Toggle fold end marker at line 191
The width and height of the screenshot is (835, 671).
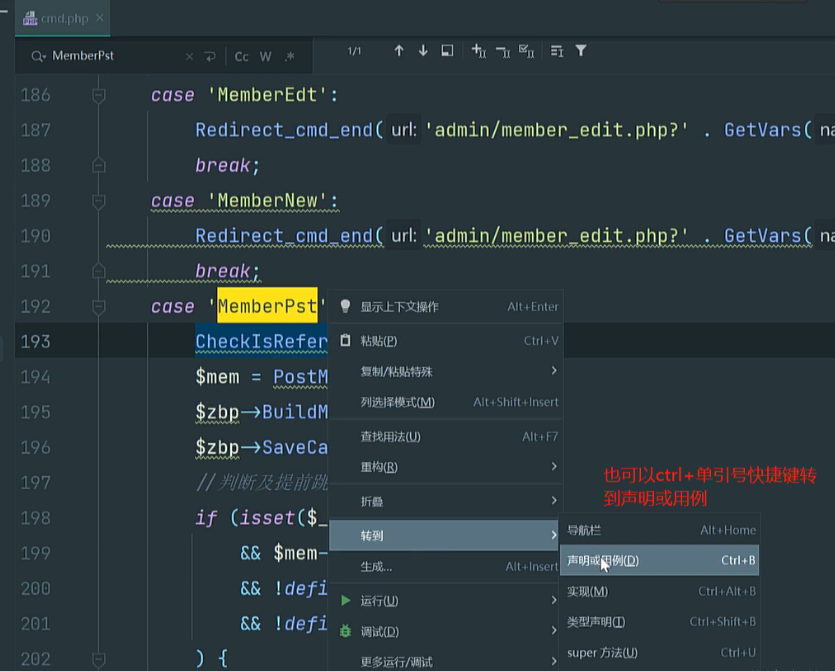[99, 271]
